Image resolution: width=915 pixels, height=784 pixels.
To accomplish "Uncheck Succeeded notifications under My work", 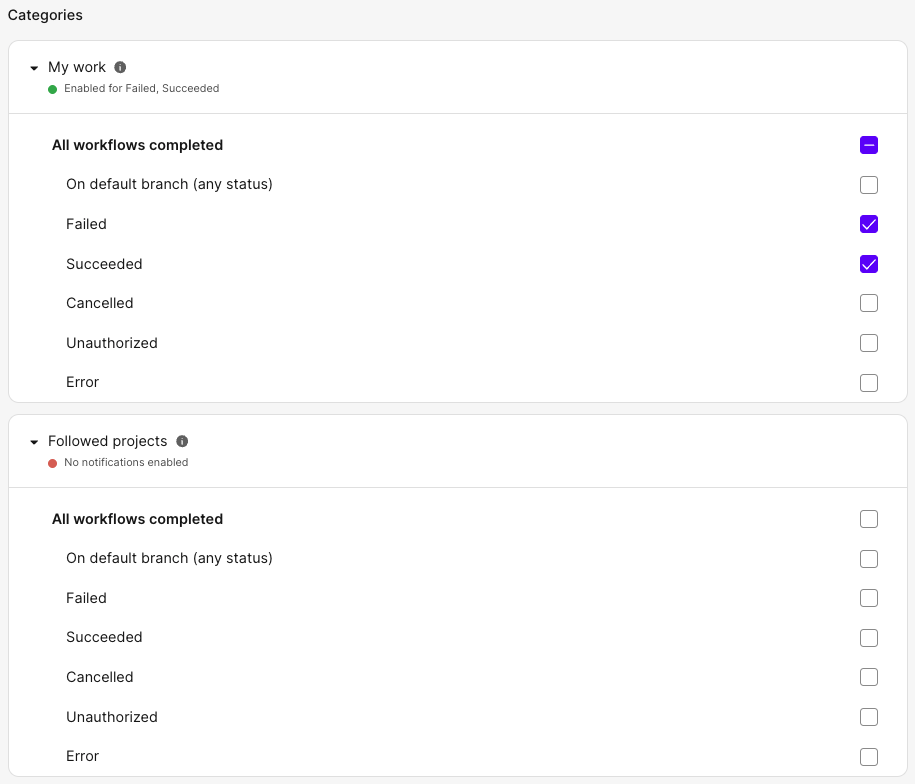I will (x=868, y=264).
